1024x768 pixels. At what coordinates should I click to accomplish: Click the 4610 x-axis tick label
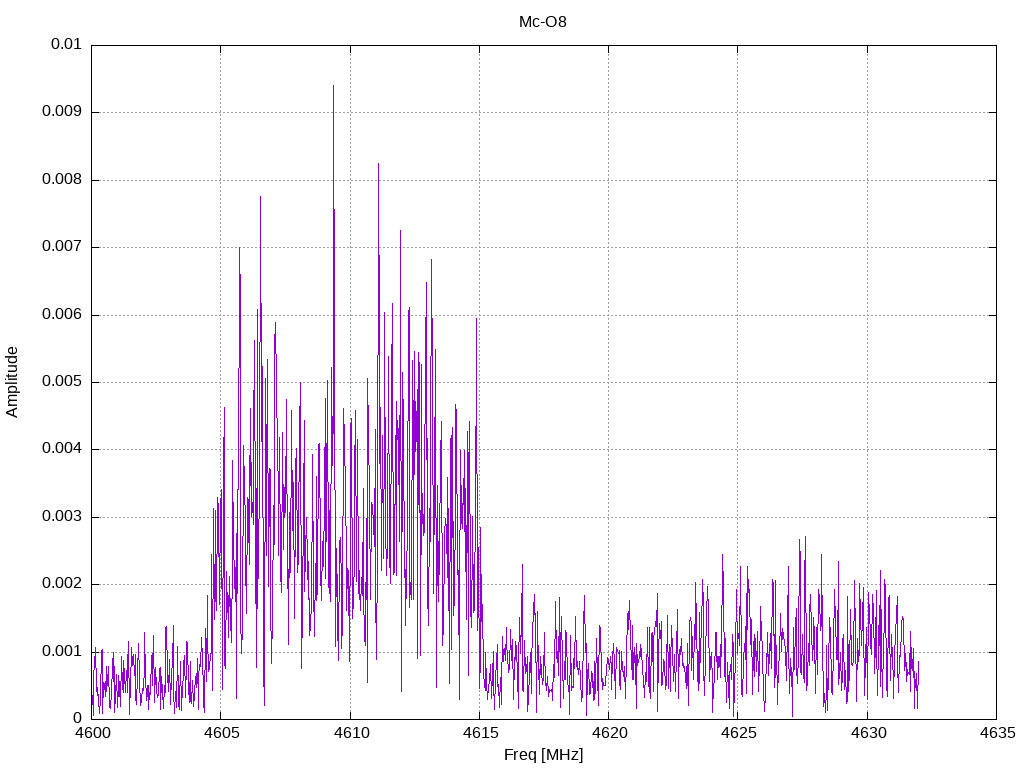350,734
